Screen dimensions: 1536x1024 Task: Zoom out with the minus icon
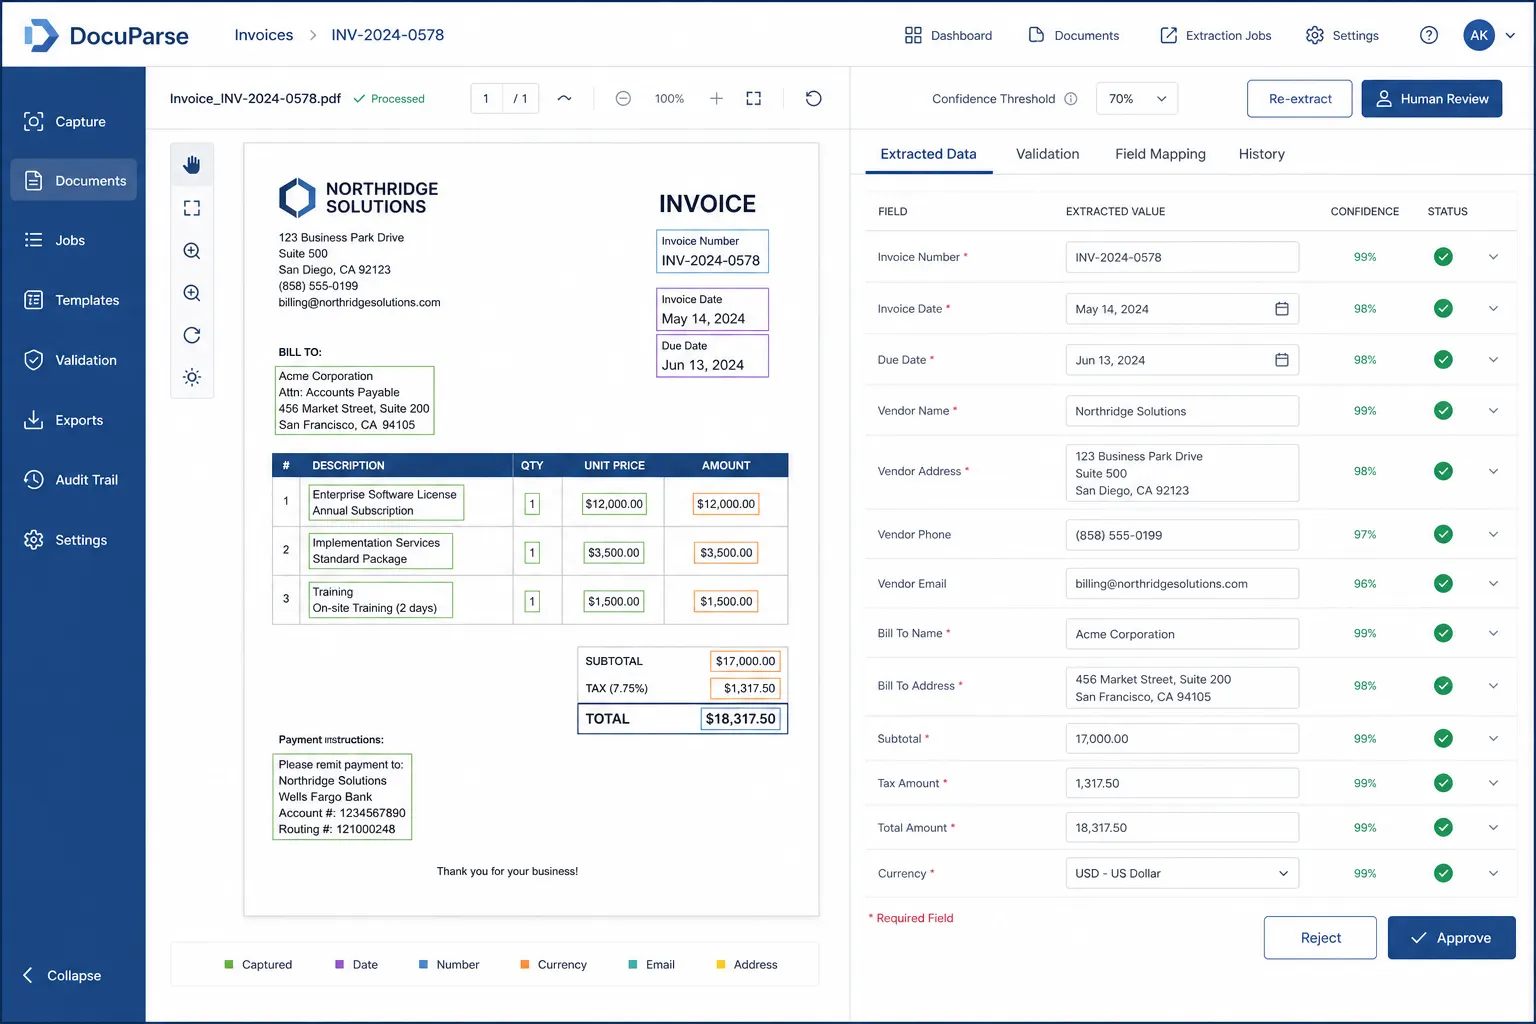[x=623, y=98]
